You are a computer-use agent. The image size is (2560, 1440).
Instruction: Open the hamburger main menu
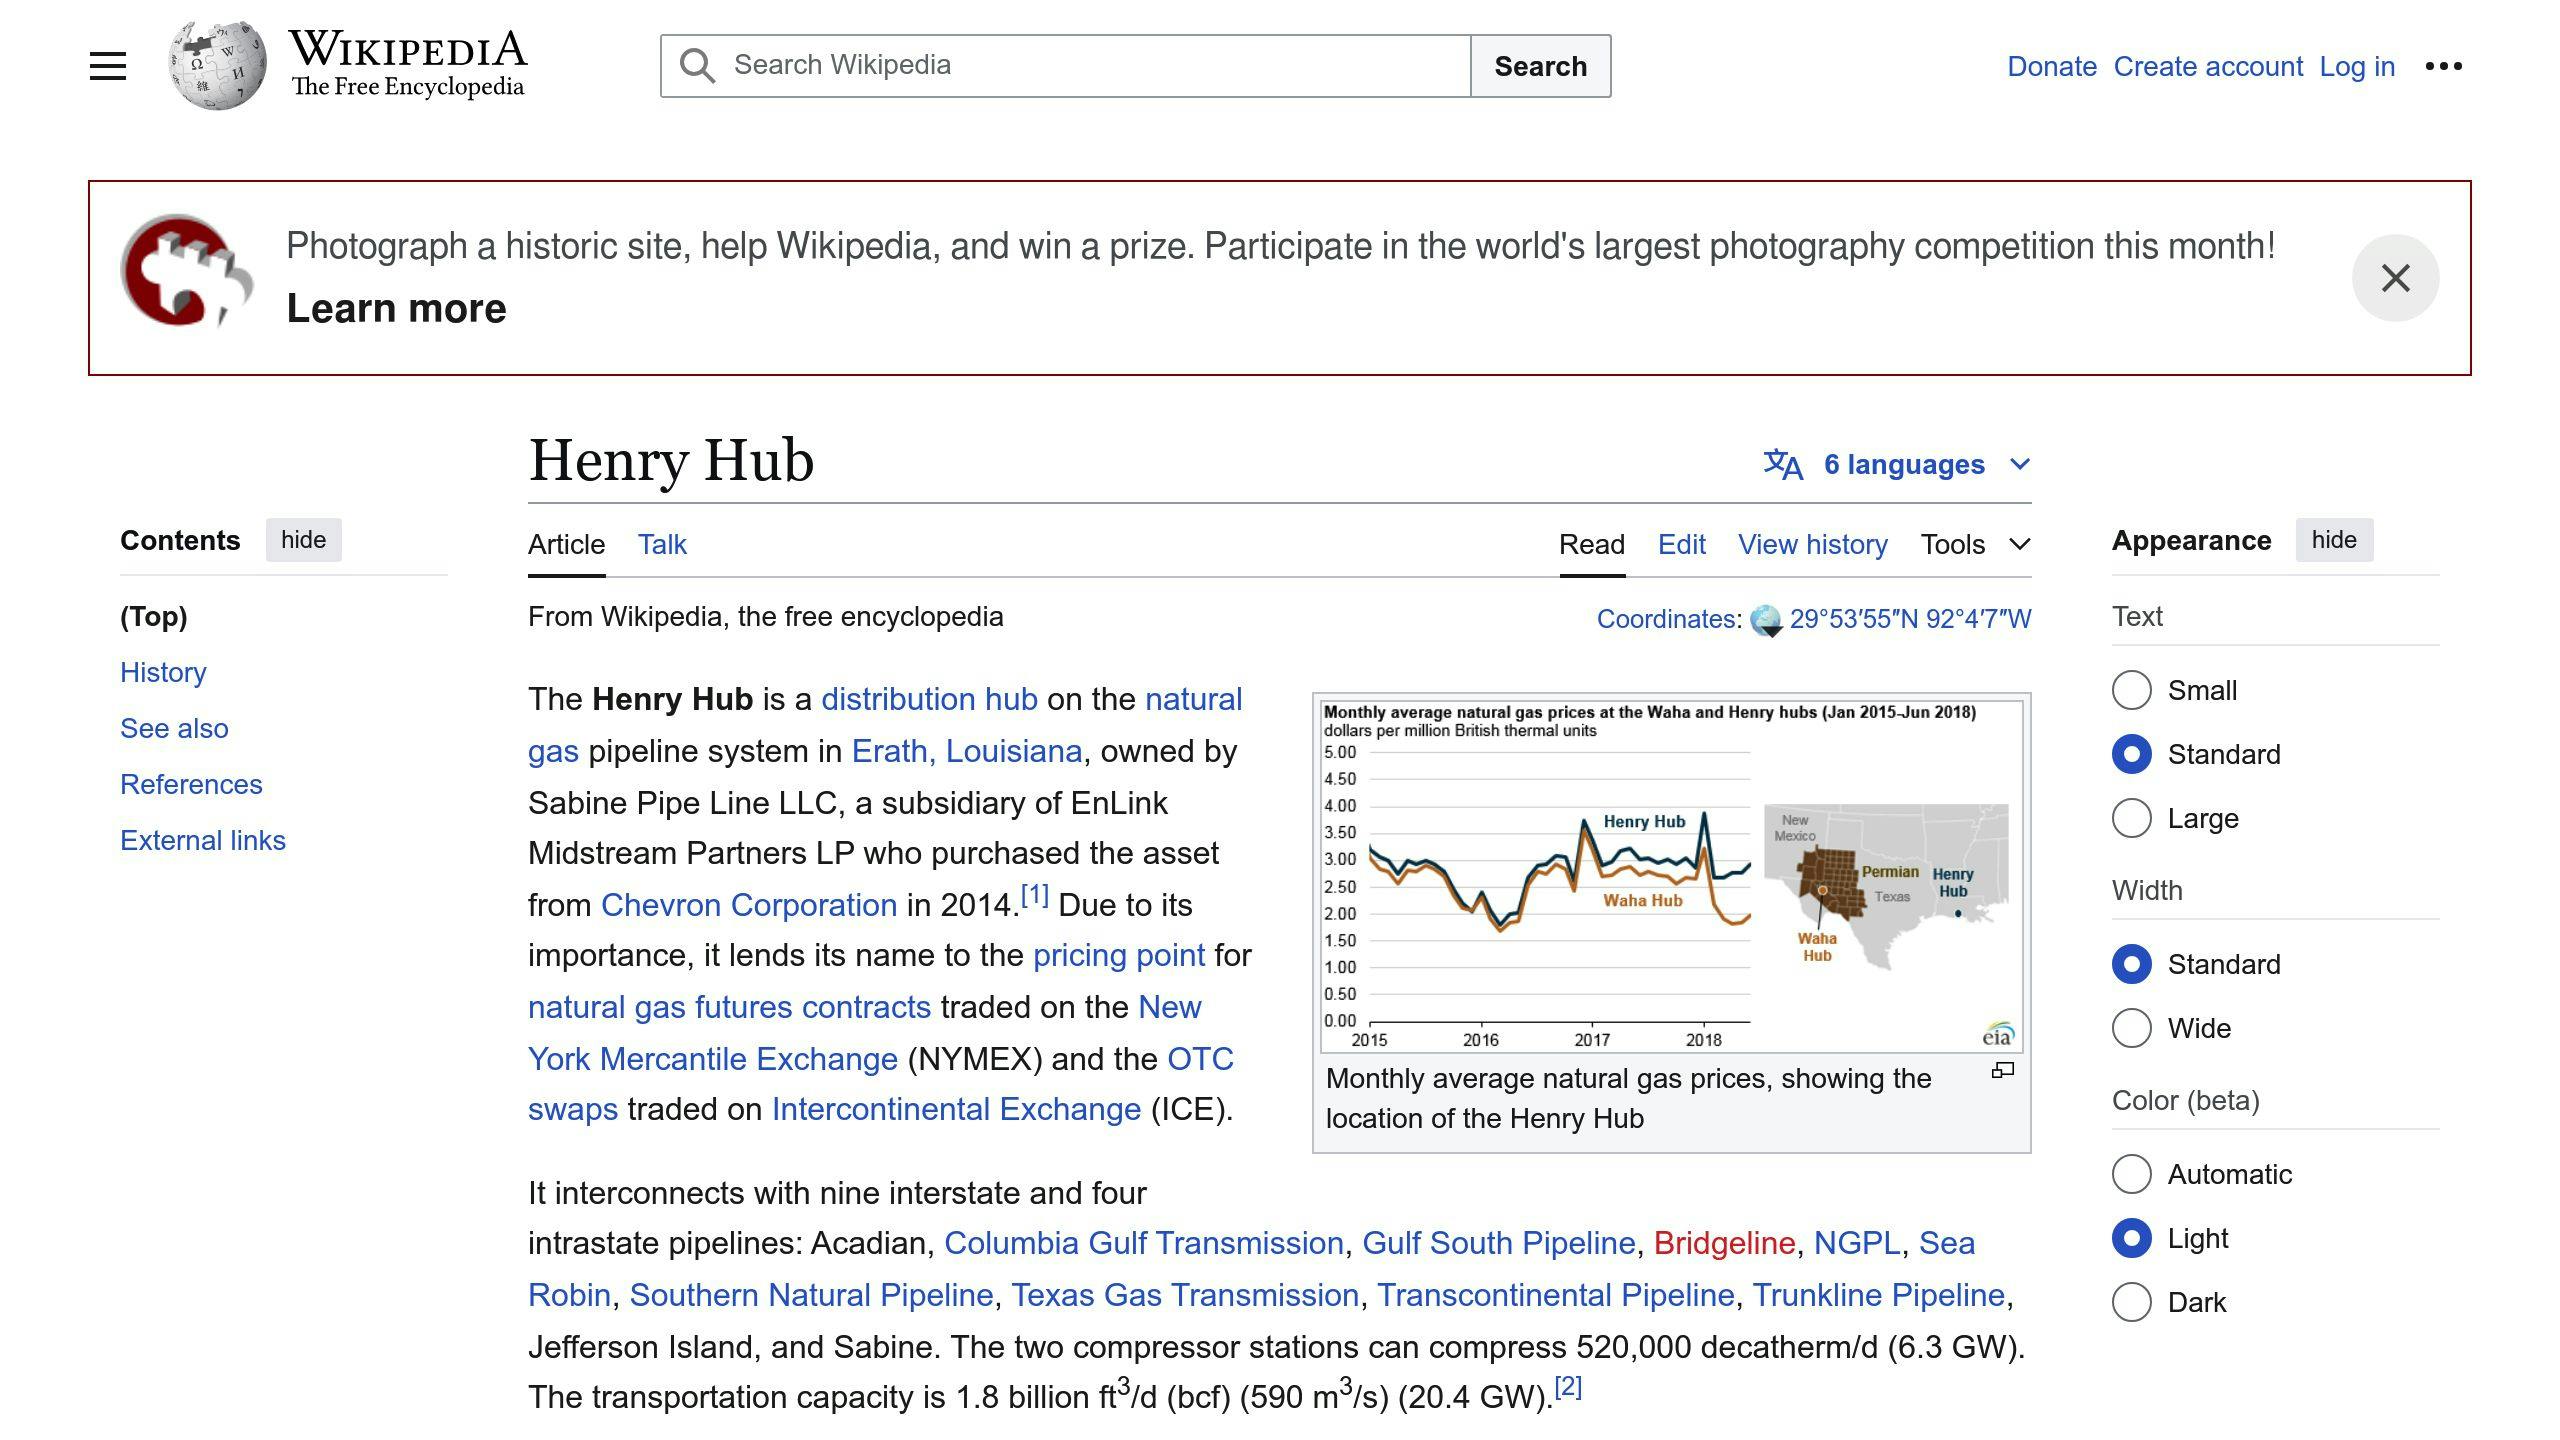pyautogui.click(x=108, y=66)
